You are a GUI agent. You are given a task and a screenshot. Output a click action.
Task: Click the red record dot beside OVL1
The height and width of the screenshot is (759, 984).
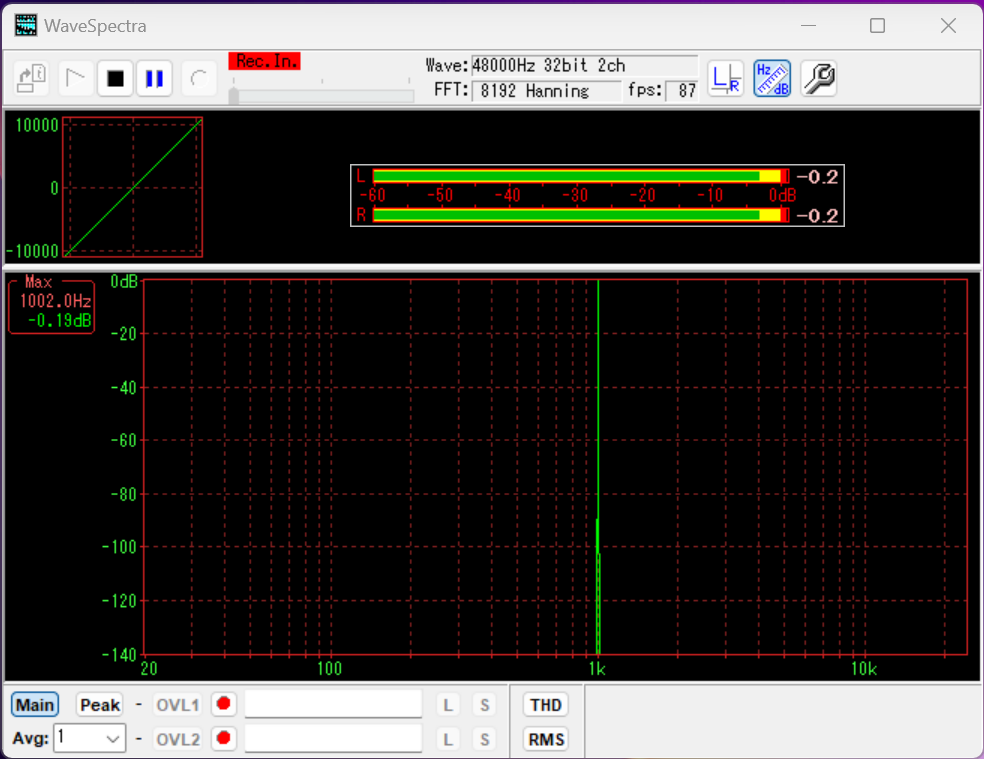[x=223, y=705]
